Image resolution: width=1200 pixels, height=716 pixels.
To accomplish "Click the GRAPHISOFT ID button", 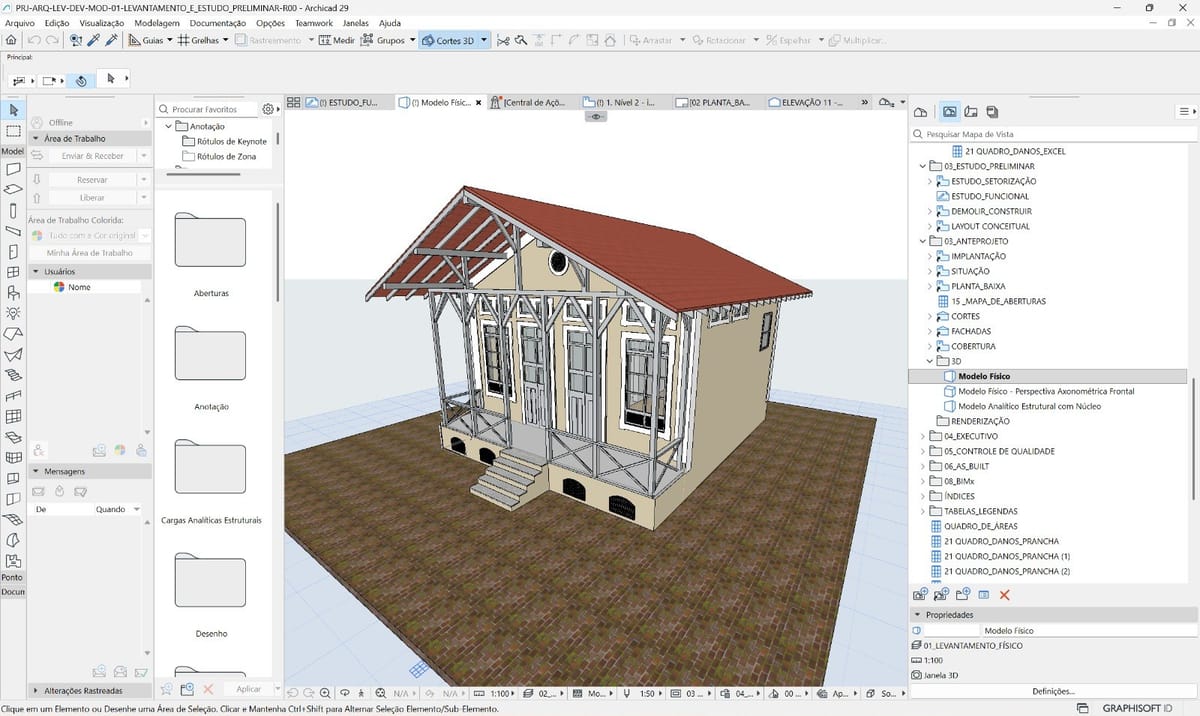I will (x=1137, y=707).
